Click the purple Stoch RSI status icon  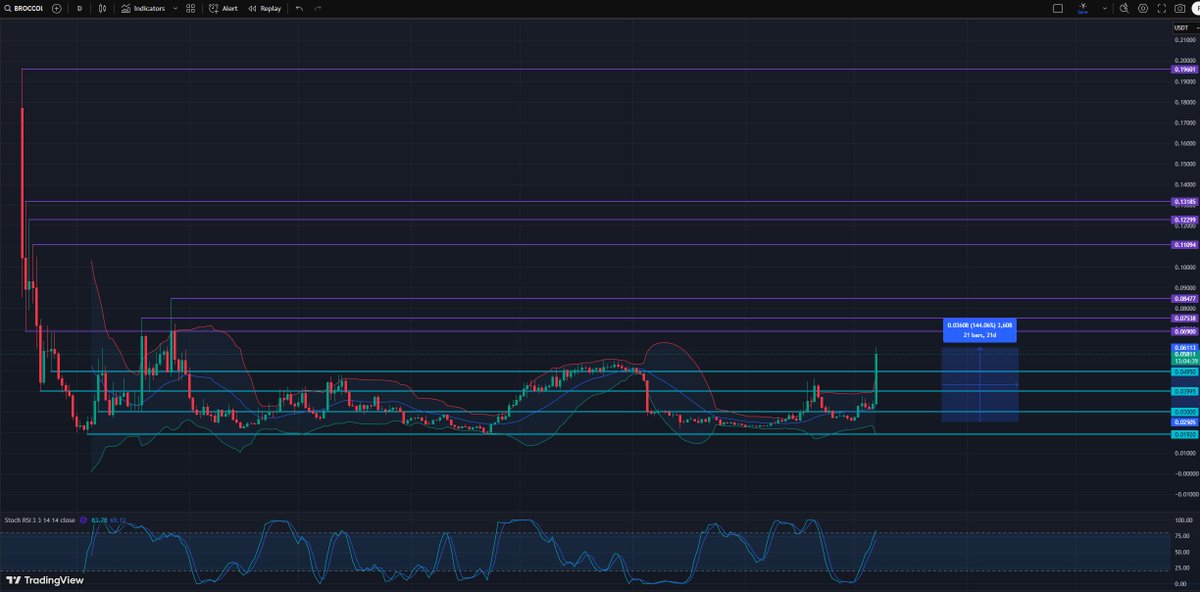click(84, 519)
